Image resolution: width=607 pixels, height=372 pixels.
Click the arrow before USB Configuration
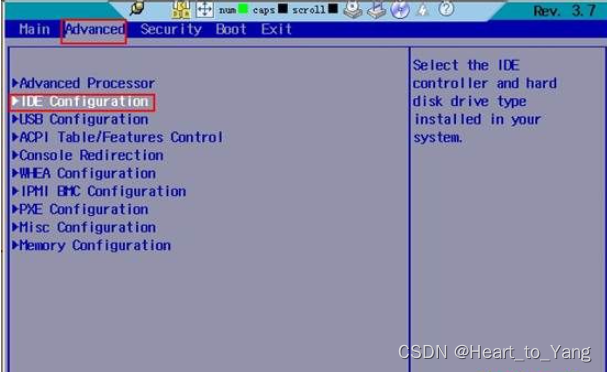click(15, 119)
